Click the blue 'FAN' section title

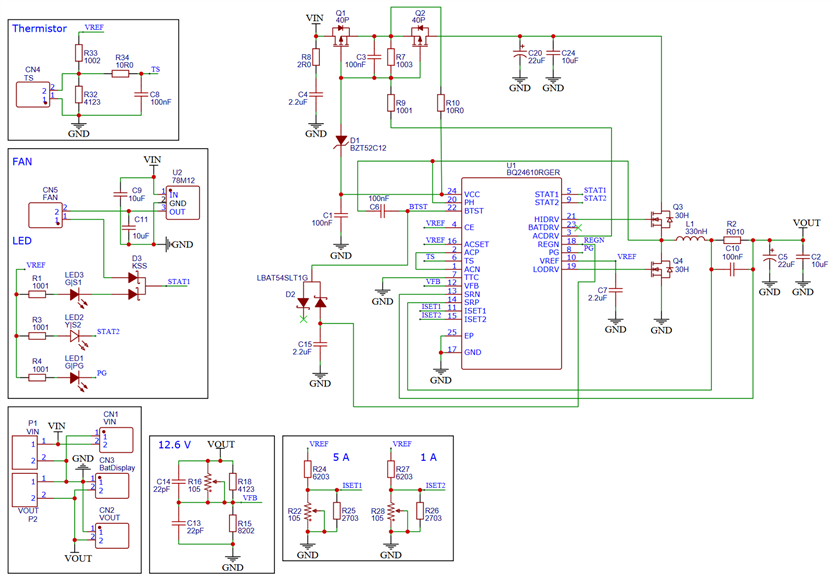click(22, 161)
